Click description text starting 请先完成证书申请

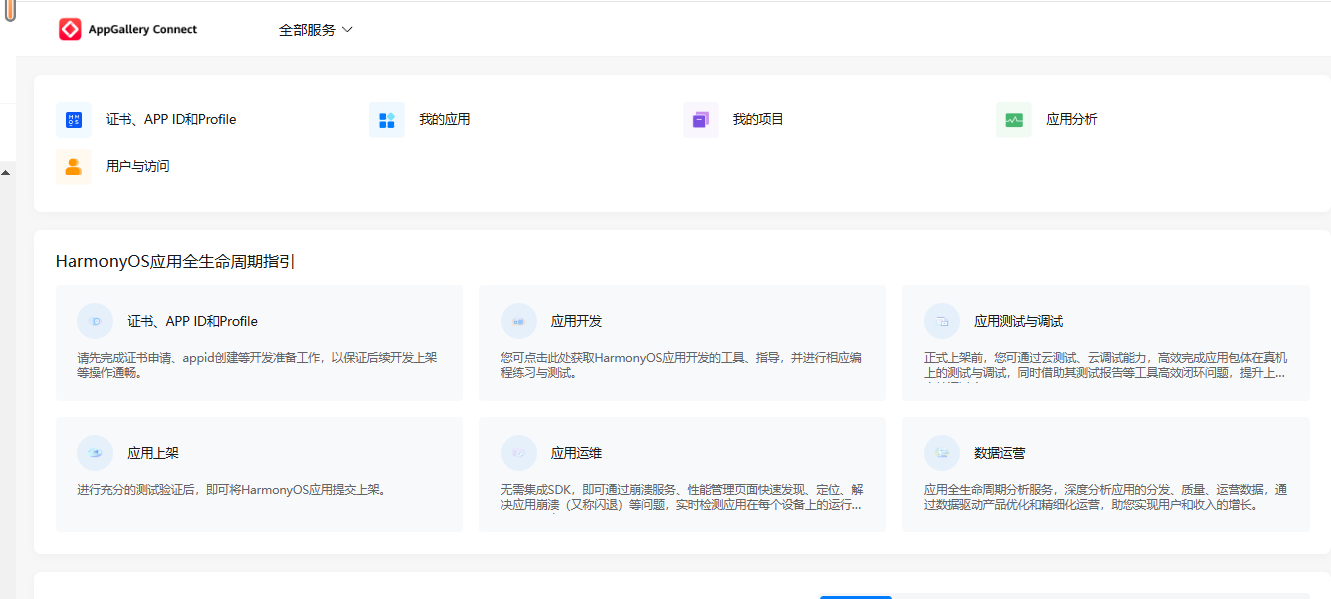[x=257, y=365]
